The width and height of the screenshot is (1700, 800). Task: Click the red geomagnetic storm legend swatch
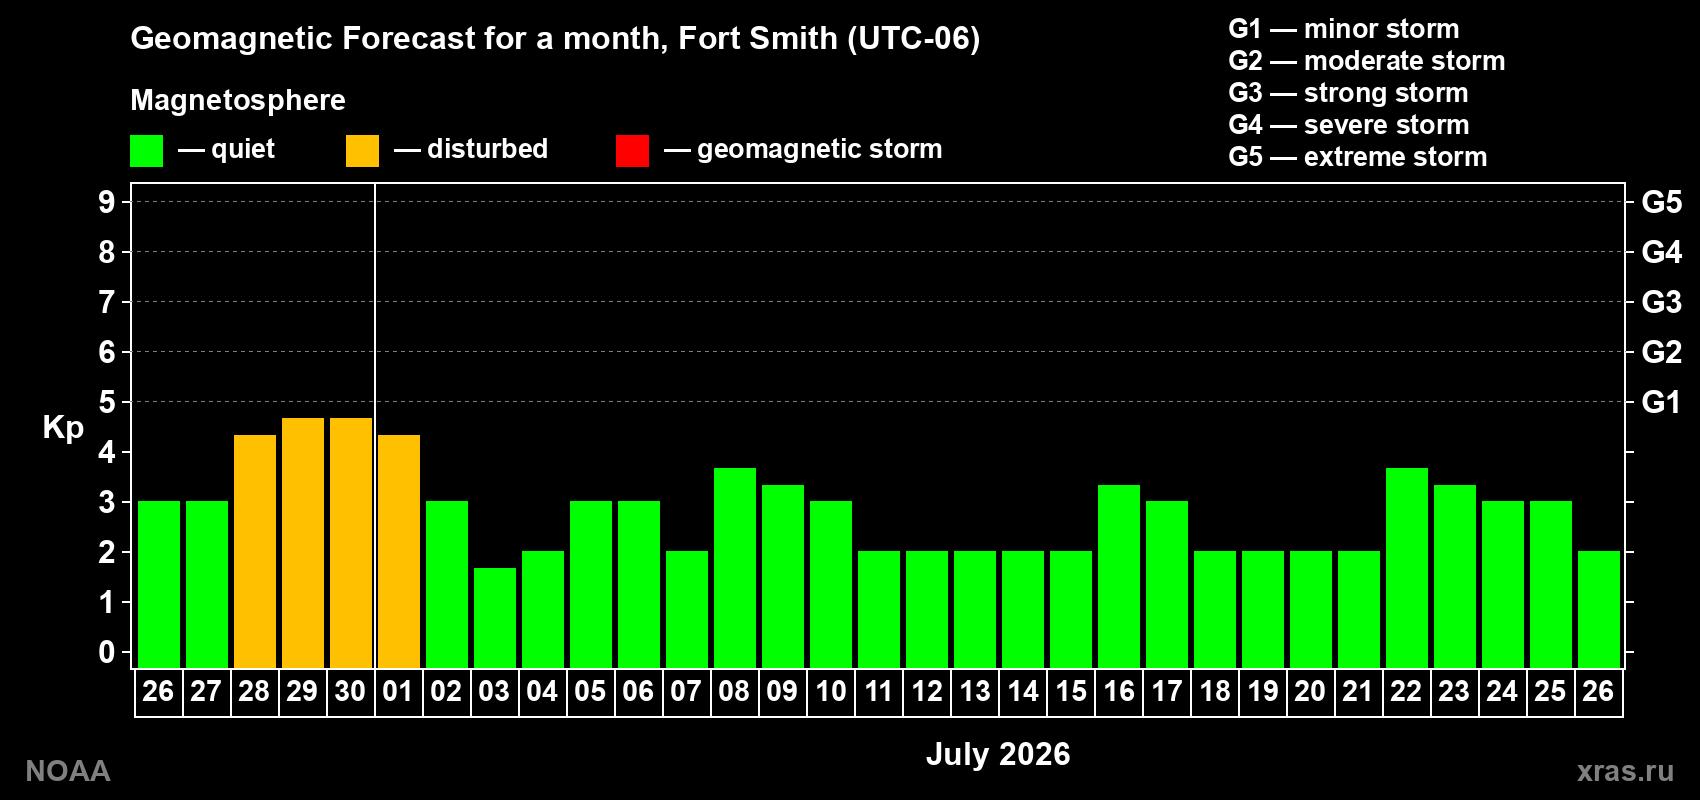tap(632, 151)
